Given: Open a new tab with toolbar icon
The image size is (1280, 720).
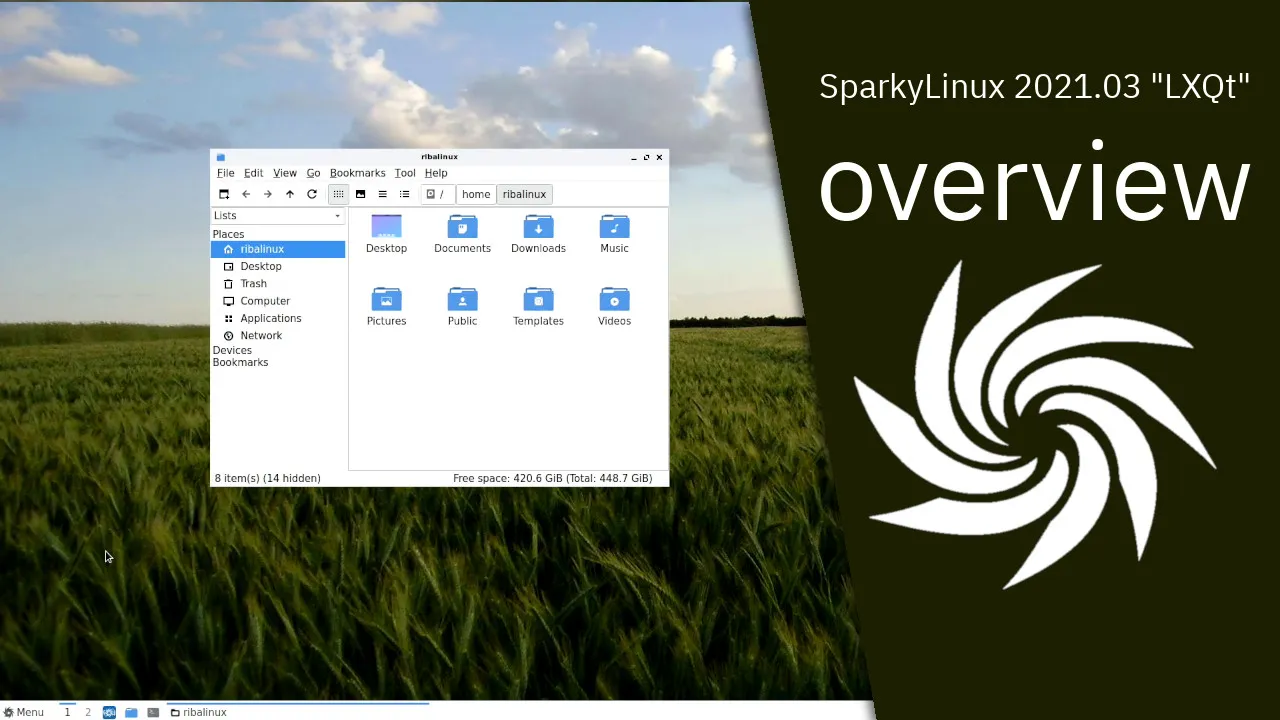Looking at the screenshot, I should coord(224,194).
